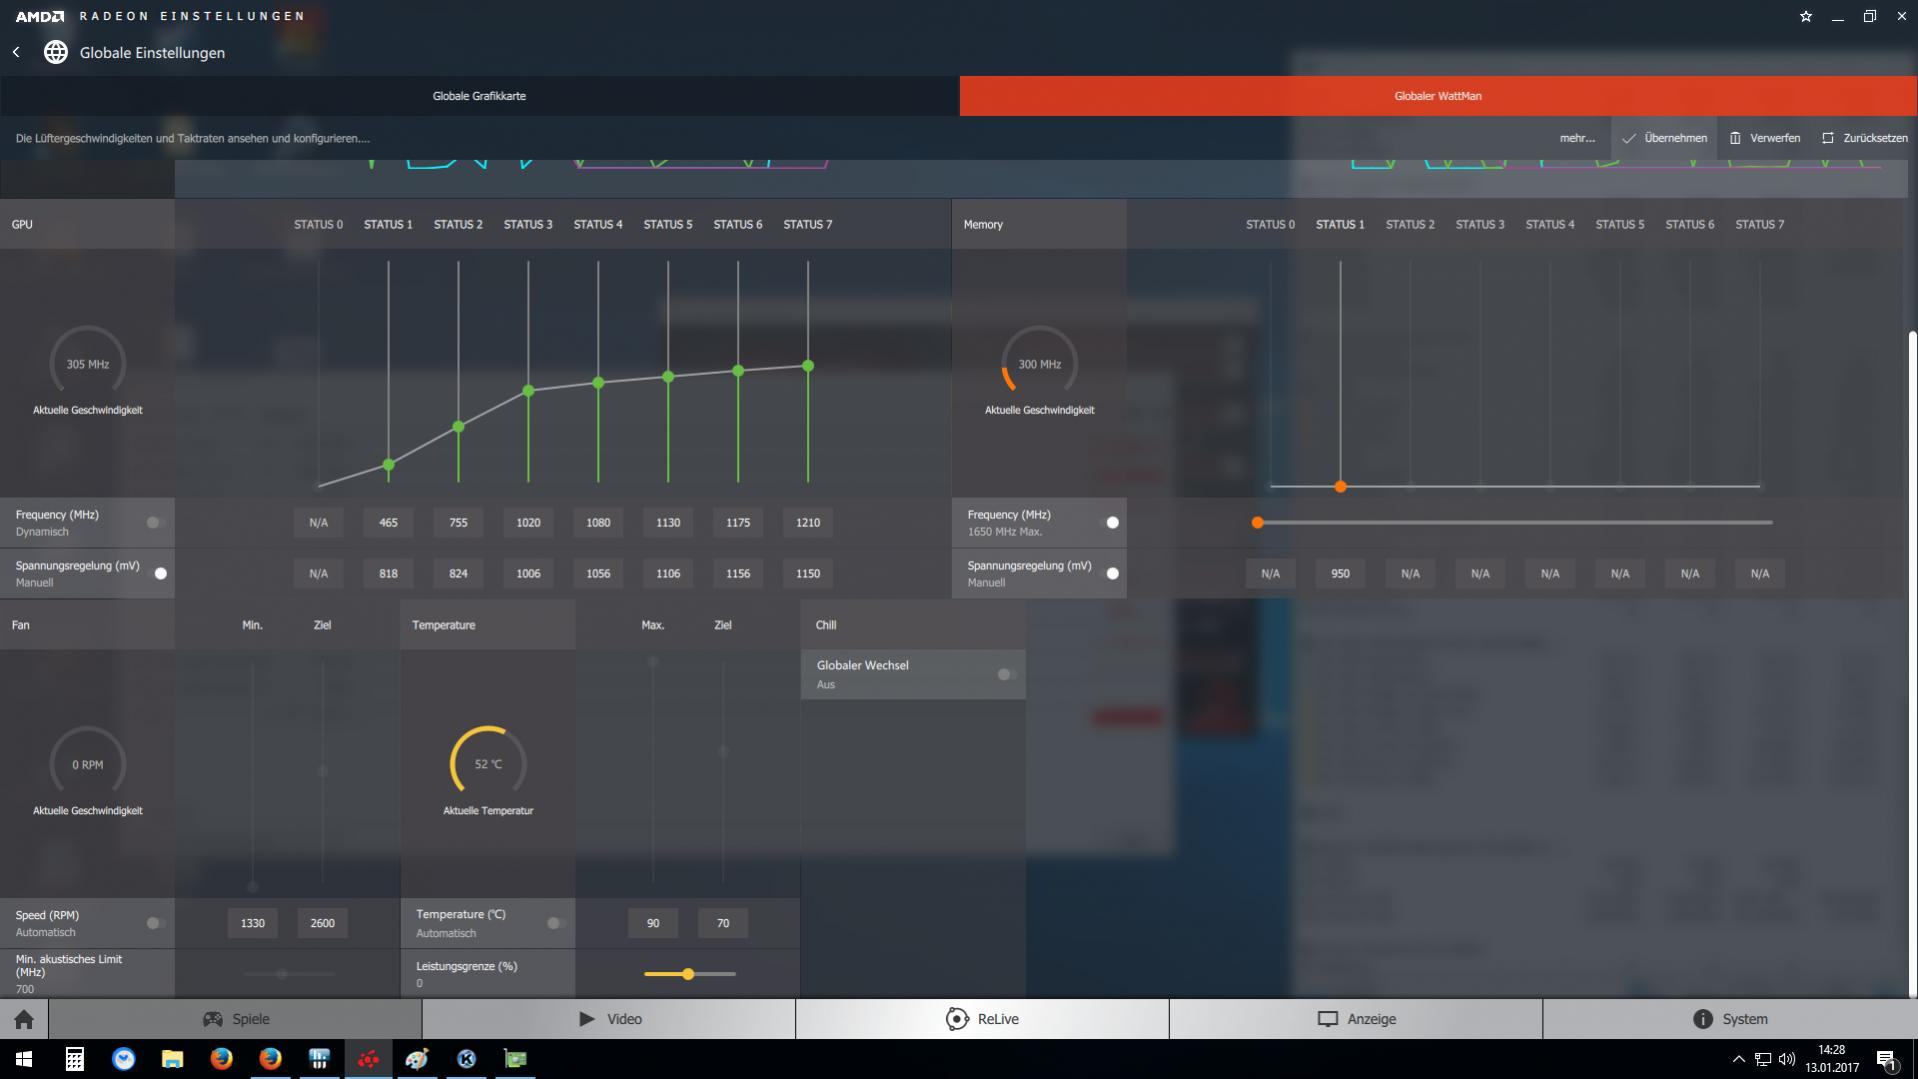This screenshot has height=1079, width=1918.
Task: Select GPU Status 6 frequency field 1175
Action: 738,522
